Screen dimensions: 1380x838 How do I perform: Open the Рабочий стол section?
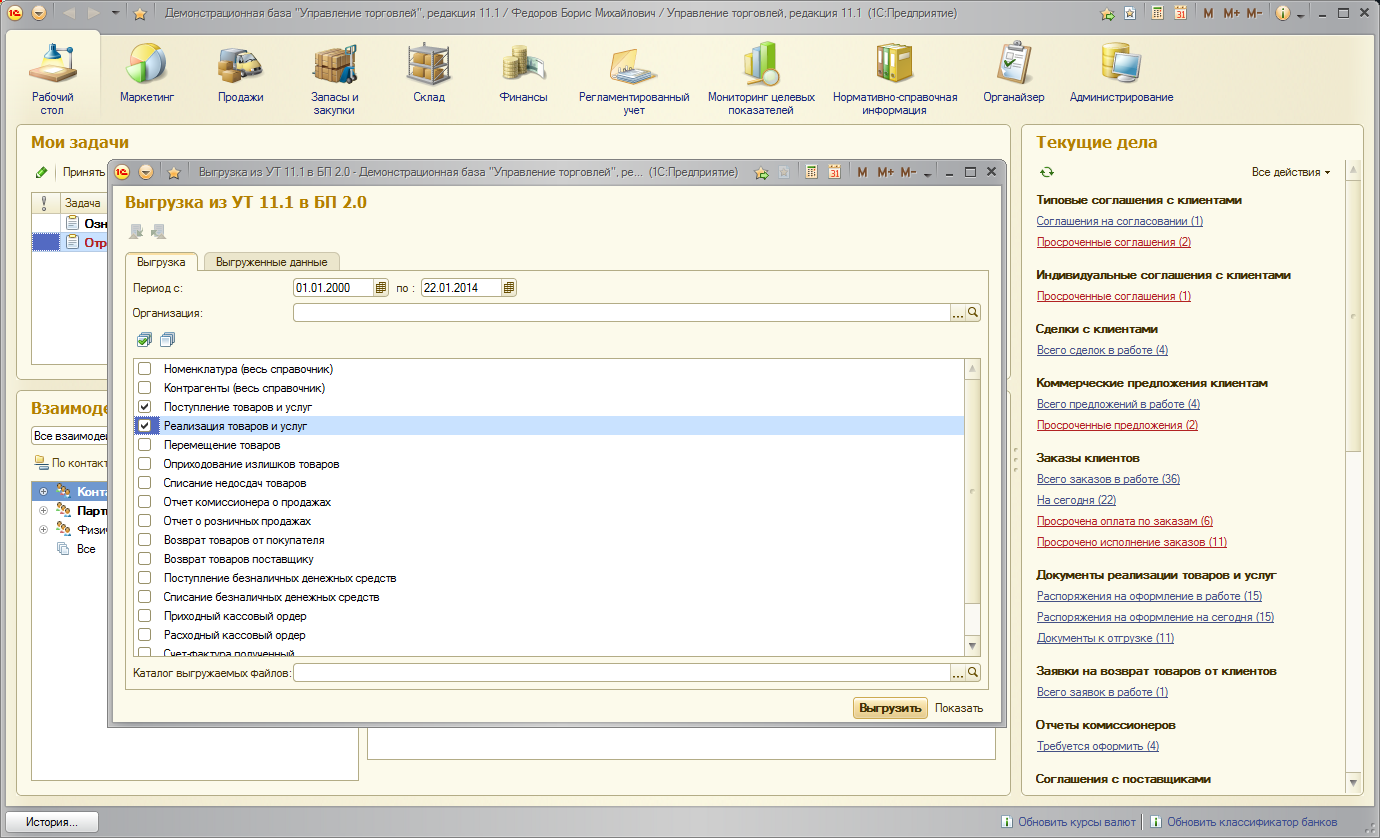tap(52, 78)
